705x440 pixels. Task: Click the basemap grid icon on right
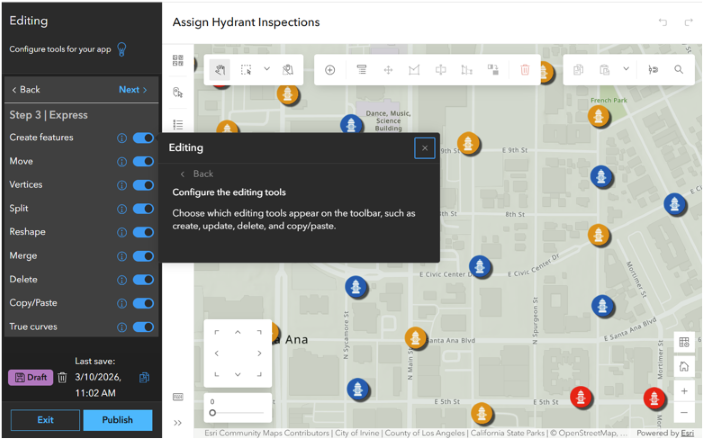[684, 342]
